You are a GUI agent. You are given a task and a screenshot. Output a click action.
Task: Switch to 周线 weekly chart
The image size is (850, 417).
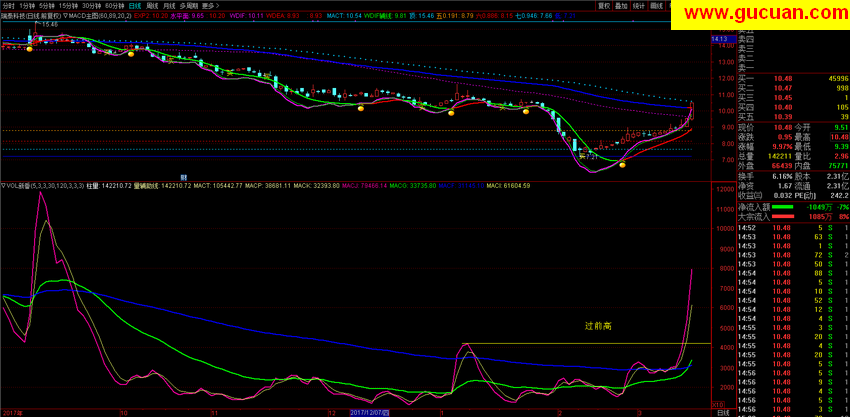(x=153, y=5)
